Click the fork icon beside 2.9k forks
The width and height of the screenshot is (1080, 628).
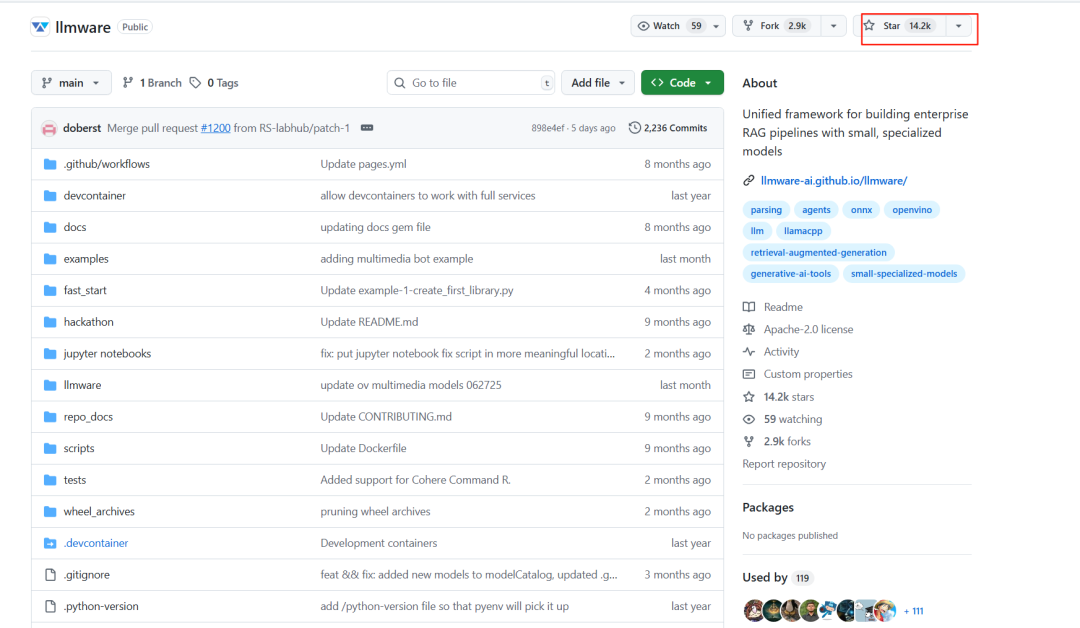point(749,441)
